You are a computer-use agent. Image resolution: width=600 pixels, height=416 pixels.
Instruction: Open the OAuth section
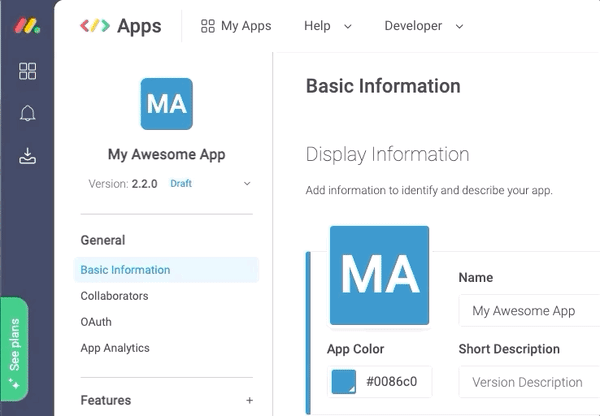pyautogui.click(x=96, y=322)
